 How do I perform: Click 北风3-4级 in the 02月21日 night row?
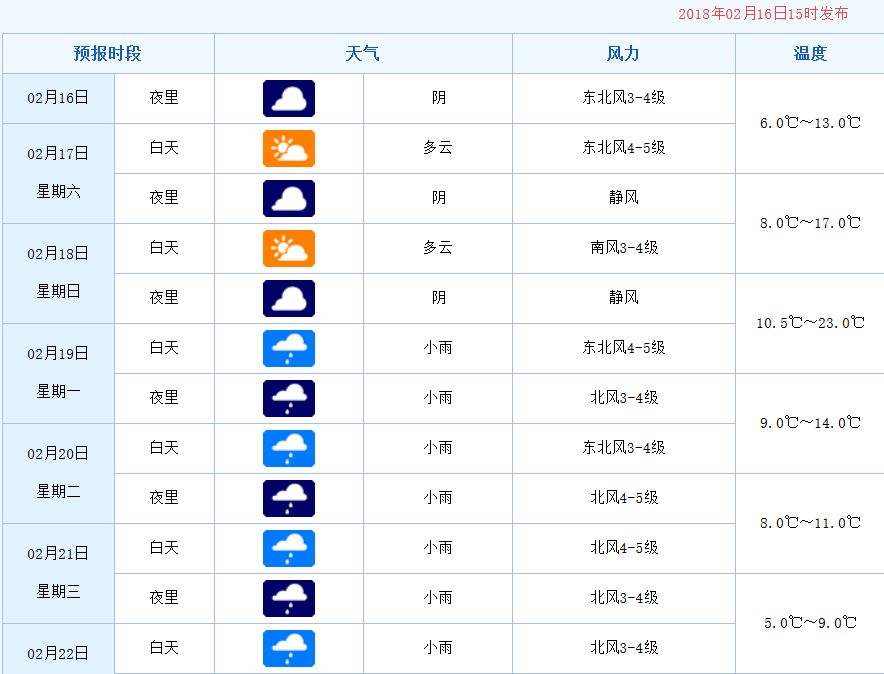(x=624, y=597)
